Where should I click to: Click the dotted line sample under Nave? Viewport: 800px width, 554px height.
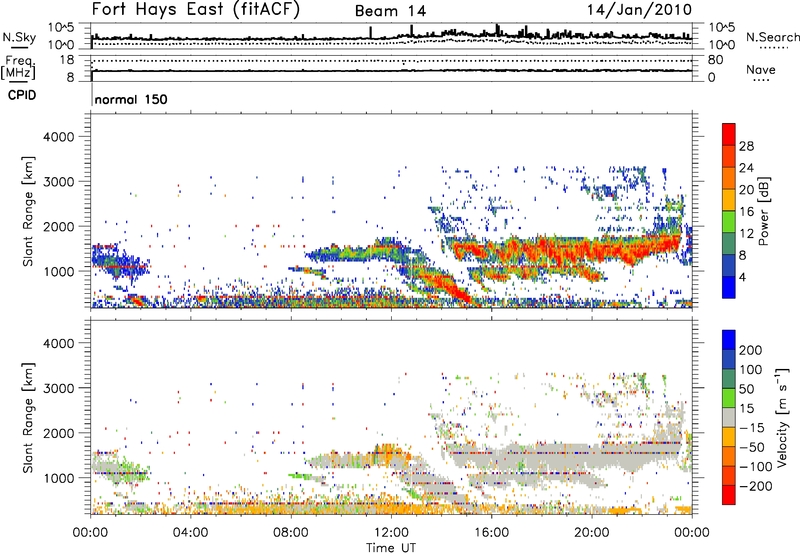tap(761, 80)
